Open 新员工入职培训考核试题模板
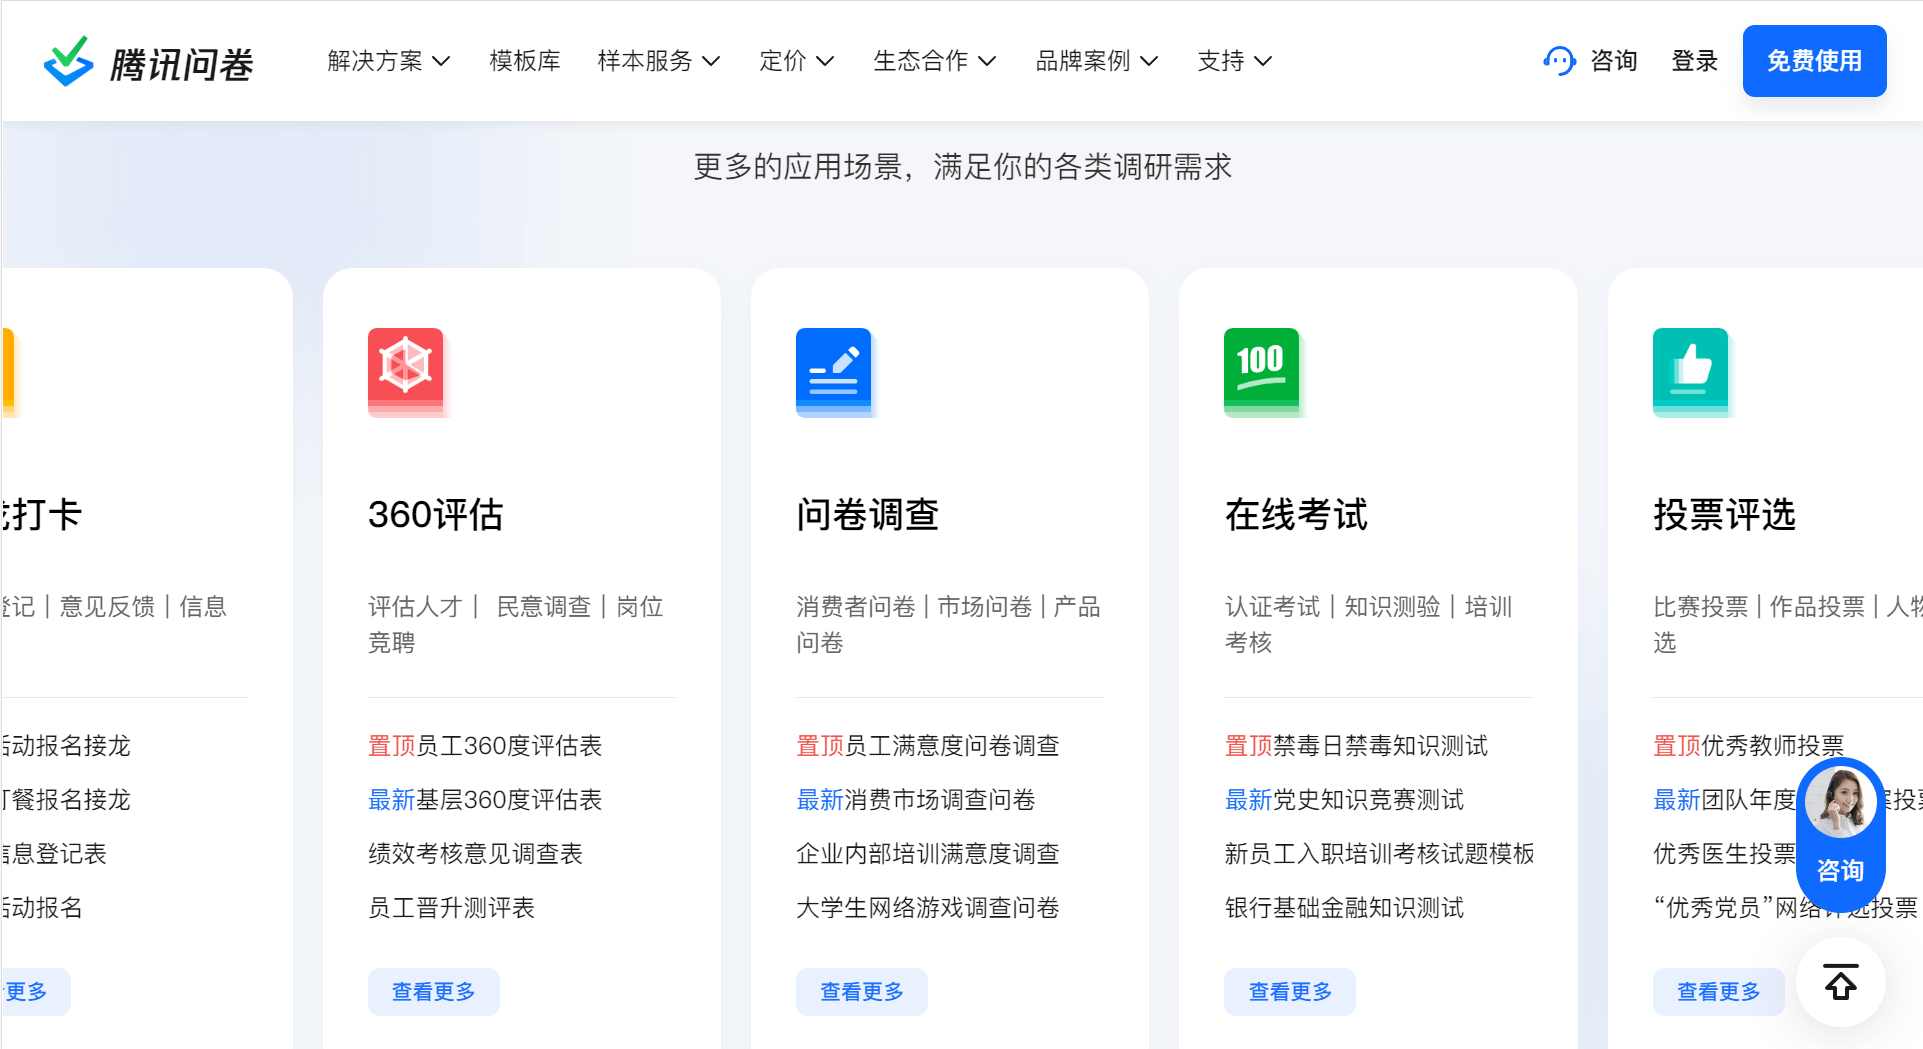This screenshot has width=1923, height=1049. coord(1379,853)
